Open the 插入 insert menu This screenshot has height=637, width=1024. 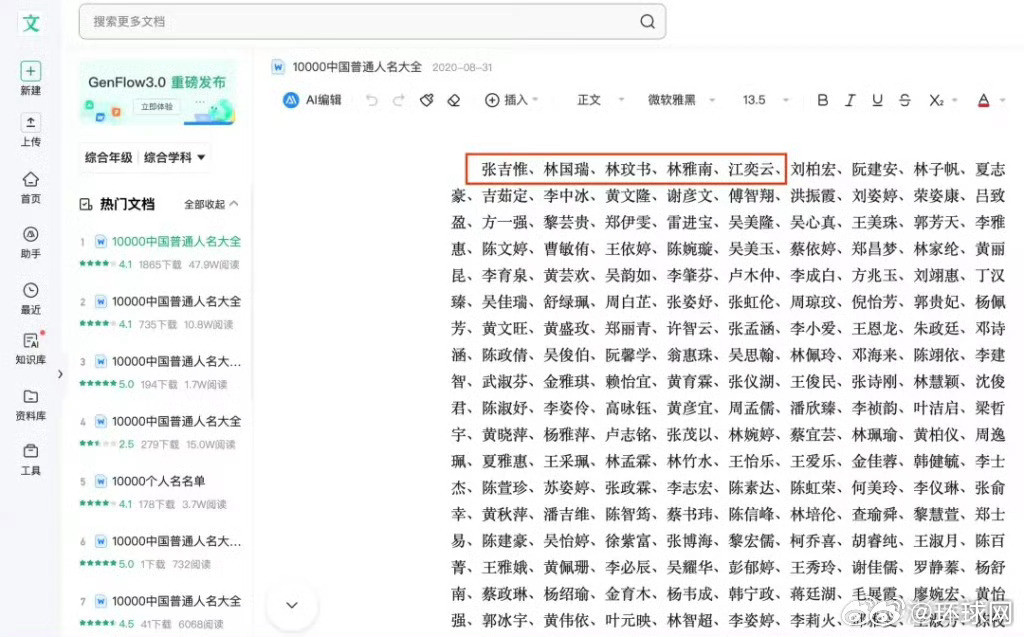[x=510, y=100]
